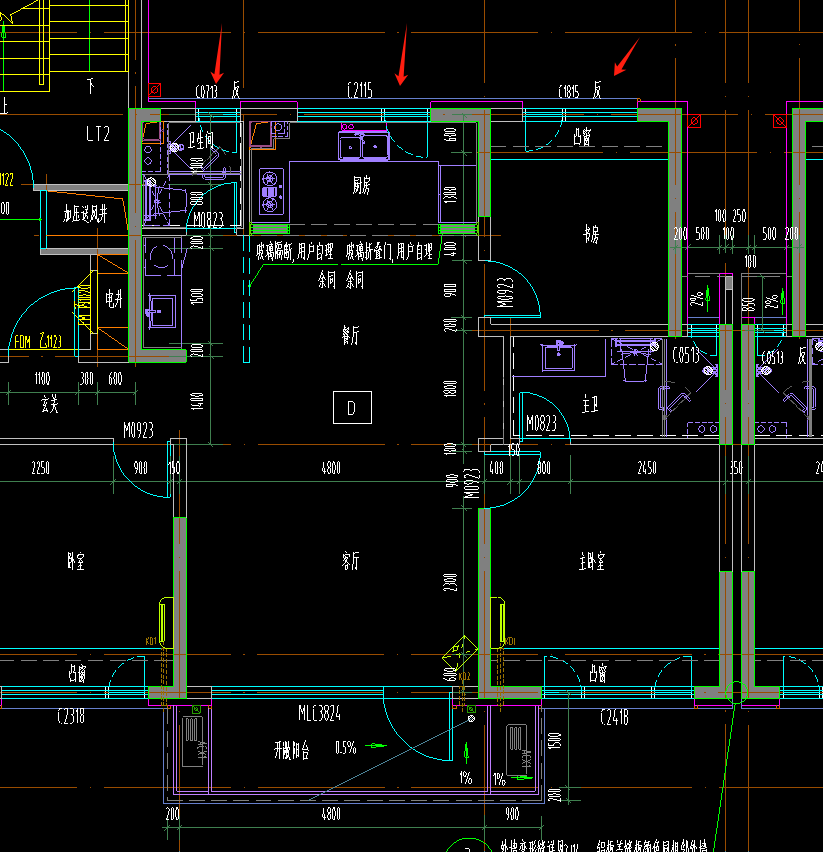Screen dimensions: 823x852
Task: Click the LT2 stair label
Action: pos(98,134)
